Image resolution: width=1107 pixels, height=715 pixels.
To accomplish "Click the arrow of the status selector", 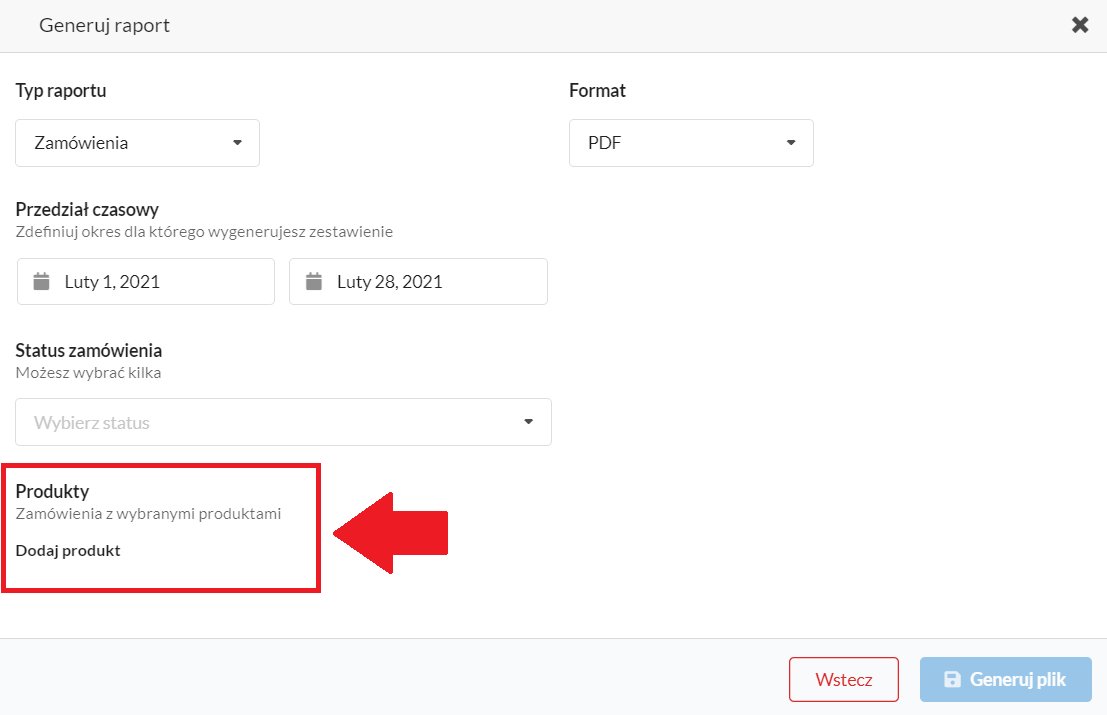I will pos(528,422).
